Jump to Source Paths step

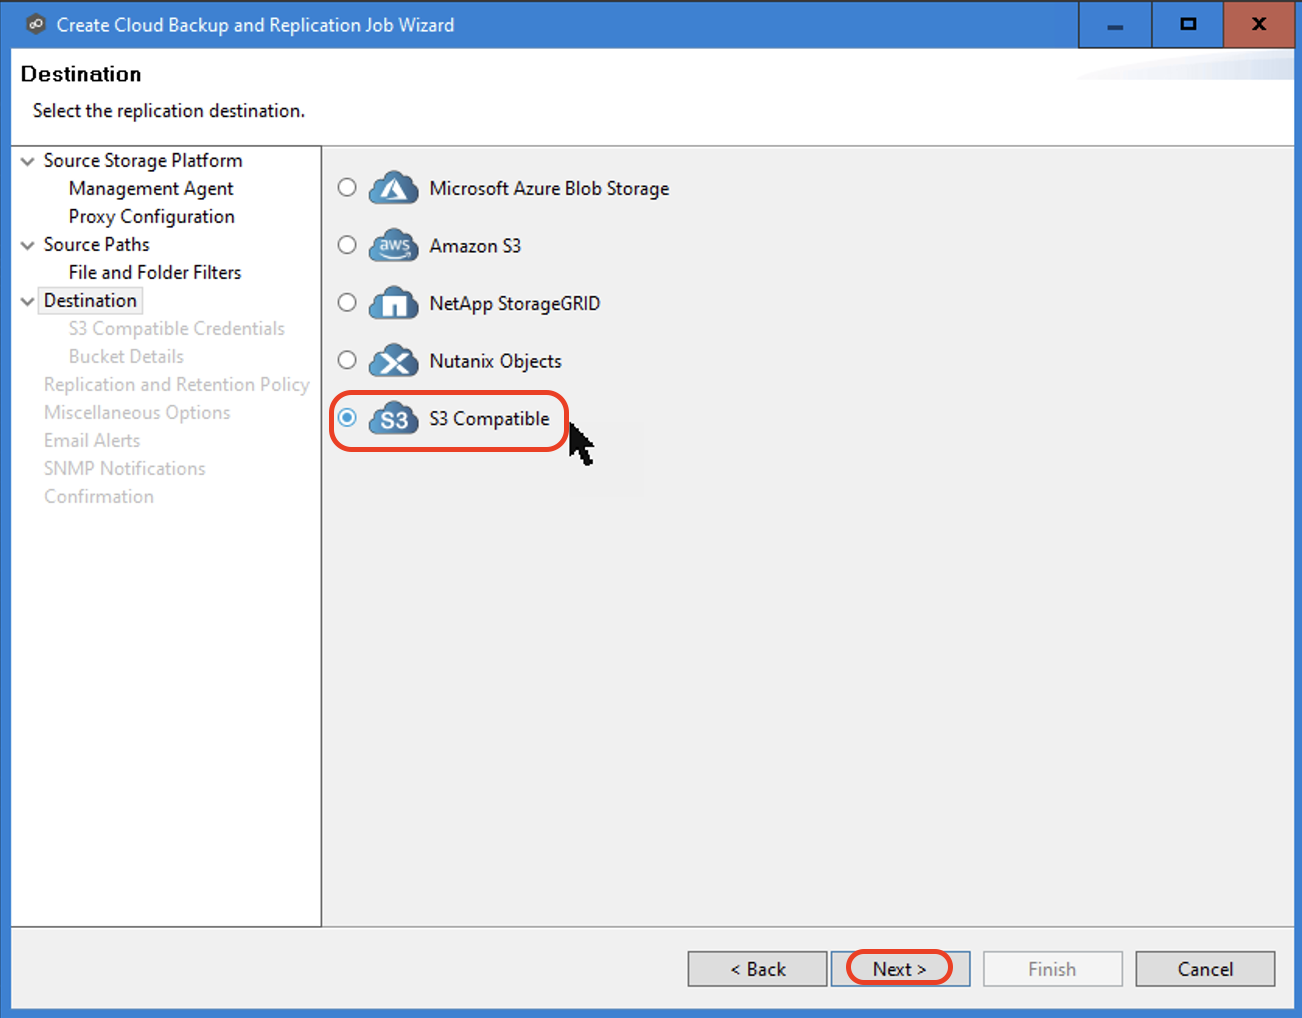coord(96,244)
